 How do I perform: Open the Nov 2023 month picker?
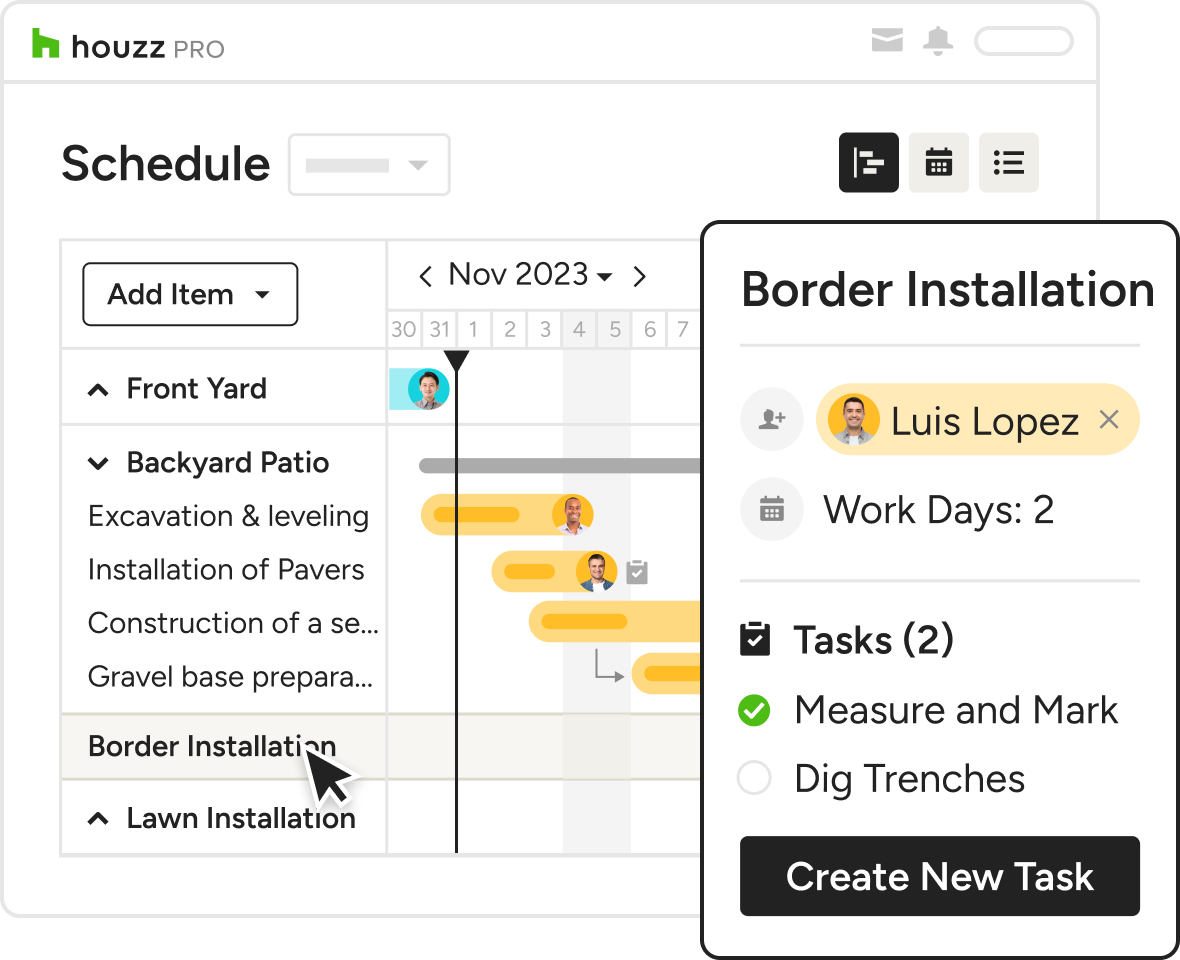530,275
